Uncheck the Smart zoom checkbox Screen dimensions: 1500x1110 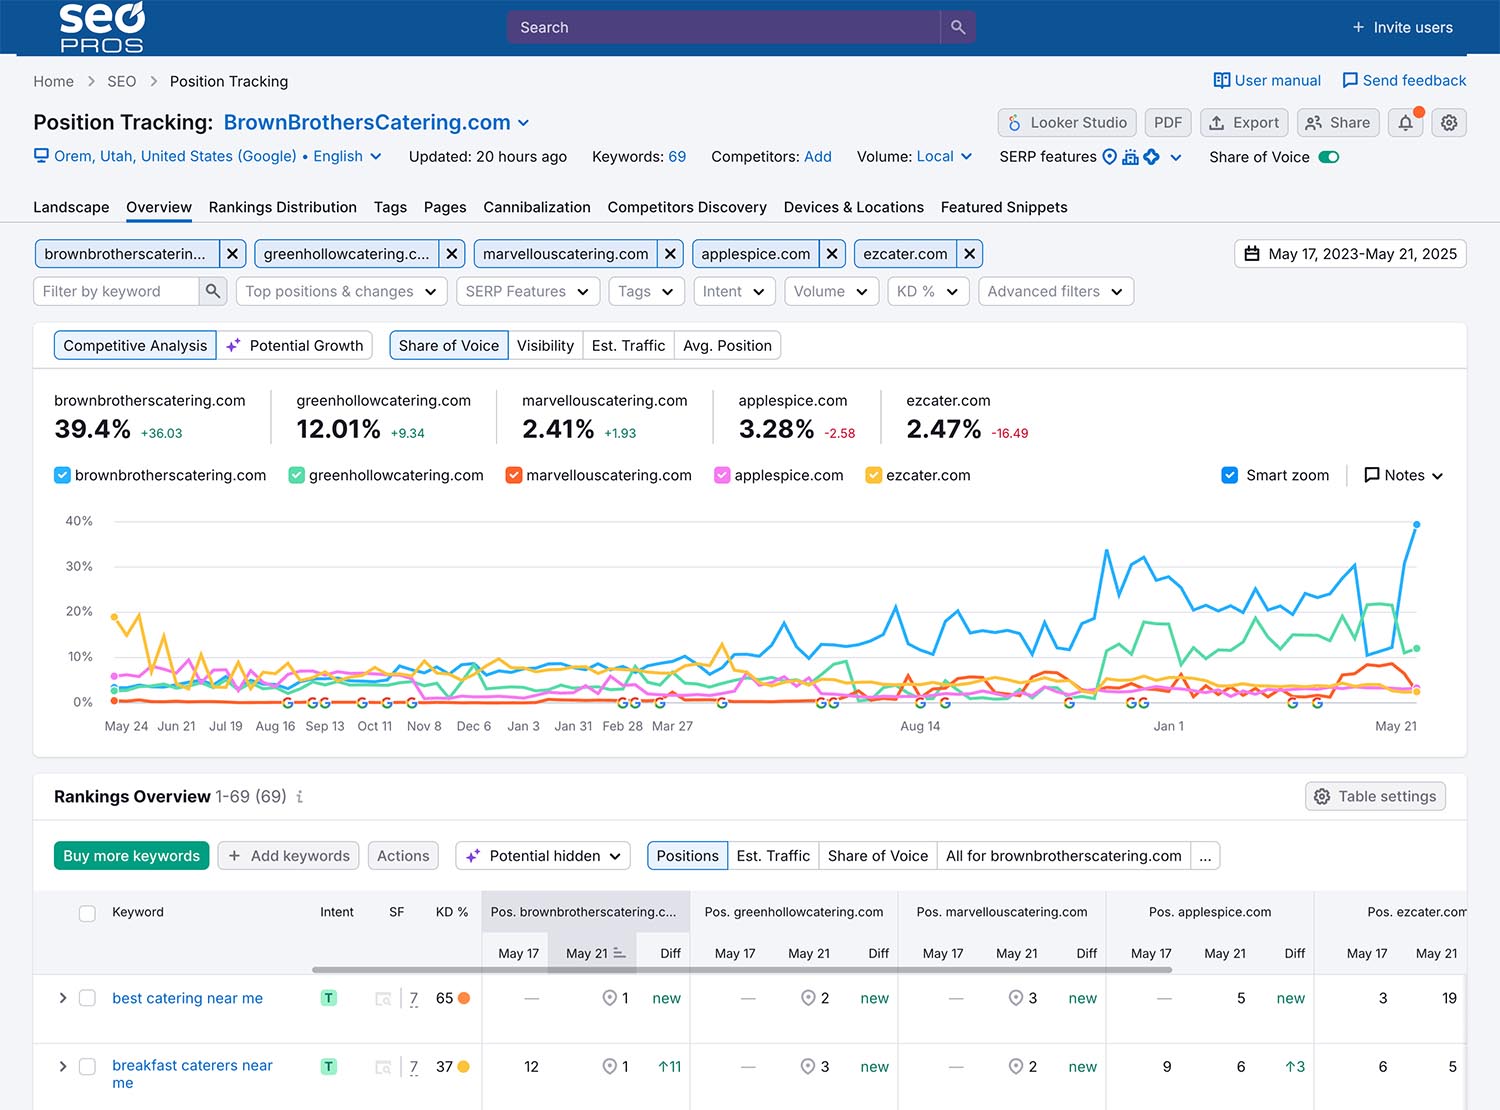tap(1230, 475)
